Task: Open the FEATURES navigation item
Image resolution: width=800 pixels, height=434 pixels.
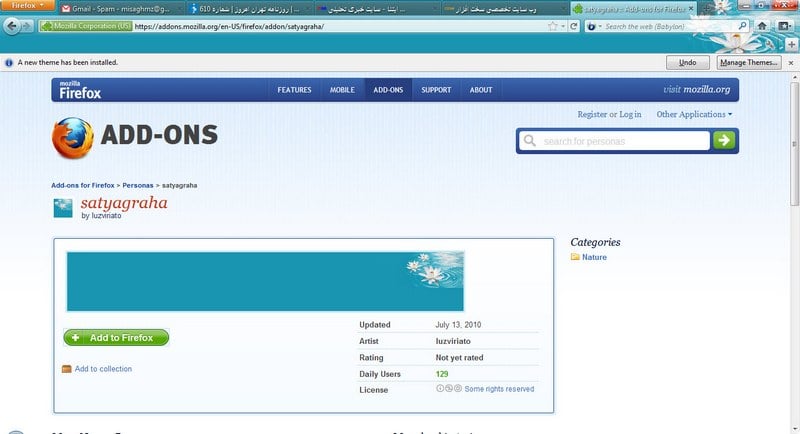Action: 294,90
